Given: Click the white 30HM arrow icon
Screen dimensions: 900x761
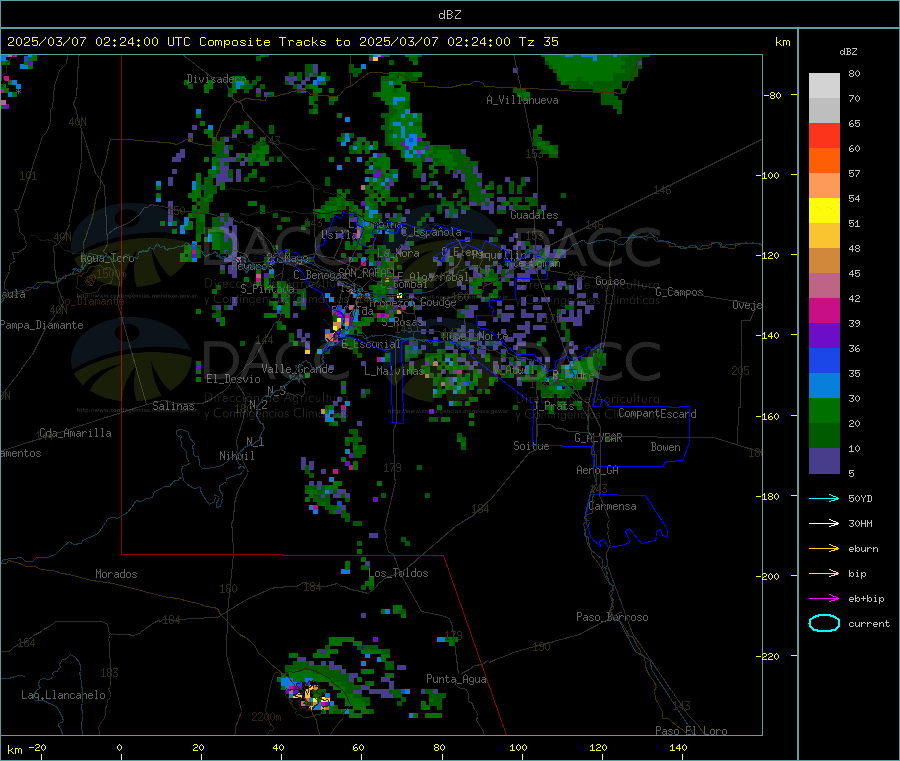Looking at the screenshot, I should point(824,523).
